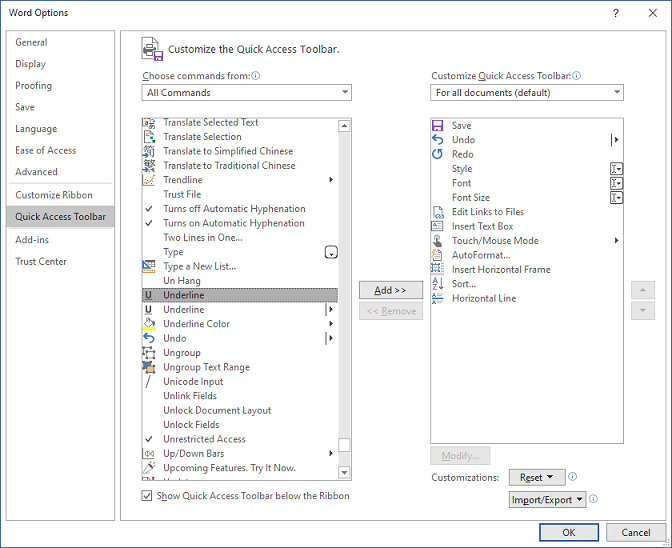This screenshot has height=548, width=672.
Task: Select the Undo icon in the right list
Action: (x=437, y=140)
